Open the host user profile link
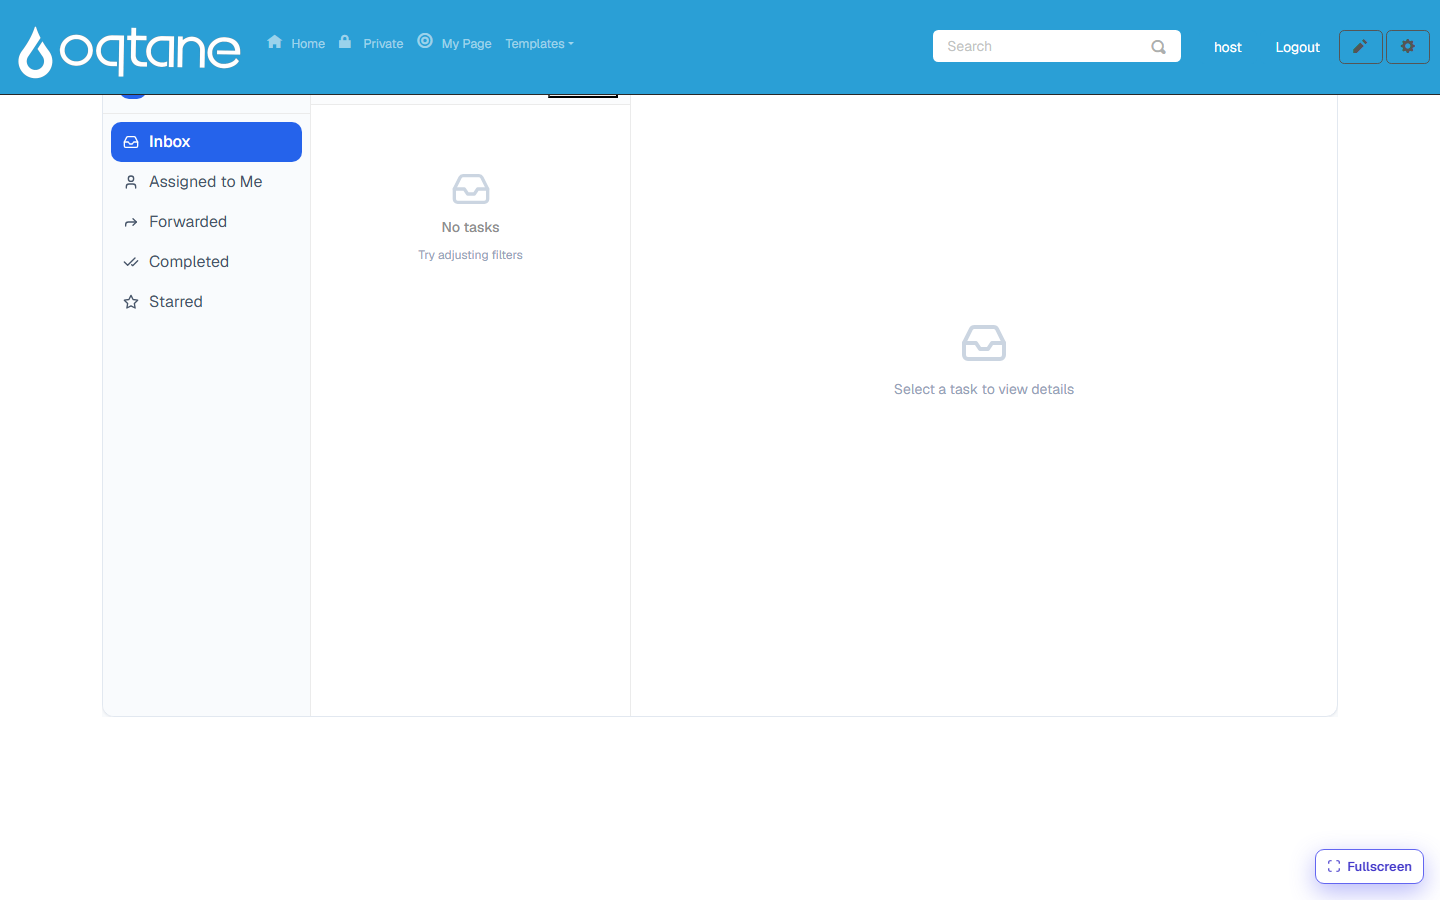Viewport: 1440px width, 900px height. [x=1227, y=47]
